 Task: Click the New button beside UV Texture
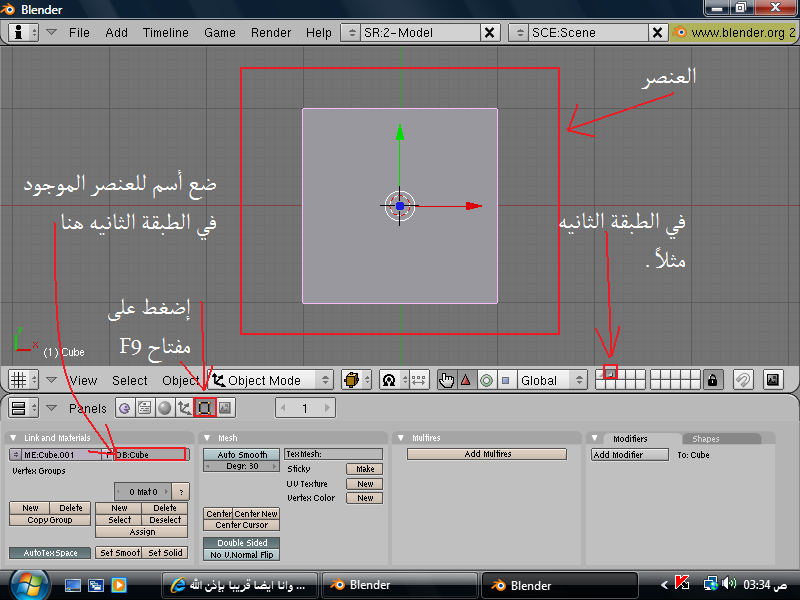click(x=365, y=484)
